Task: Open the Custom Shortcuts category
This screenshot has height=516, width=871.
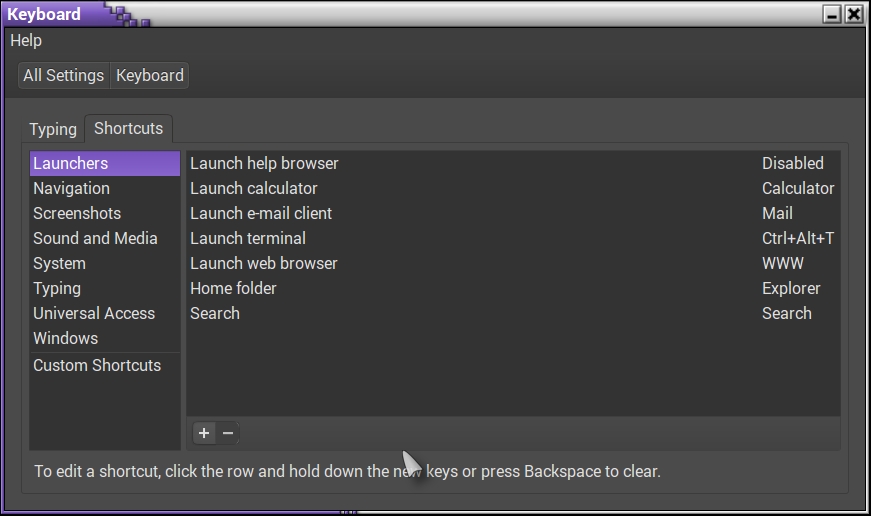Action: pyautogui.click(x=97, y=365)
